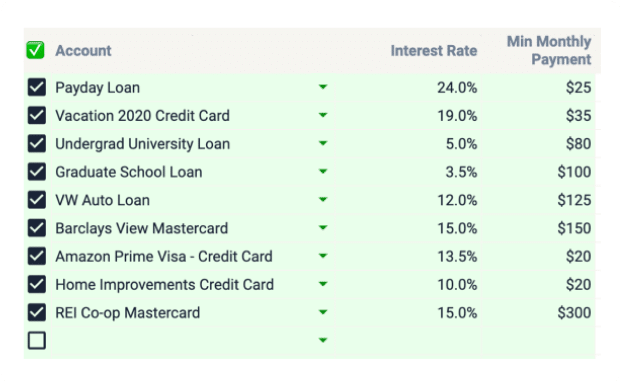Viewport: 621px width, 383px height.
Task: Click the Interest Rate column header
Action: point(434,51)
